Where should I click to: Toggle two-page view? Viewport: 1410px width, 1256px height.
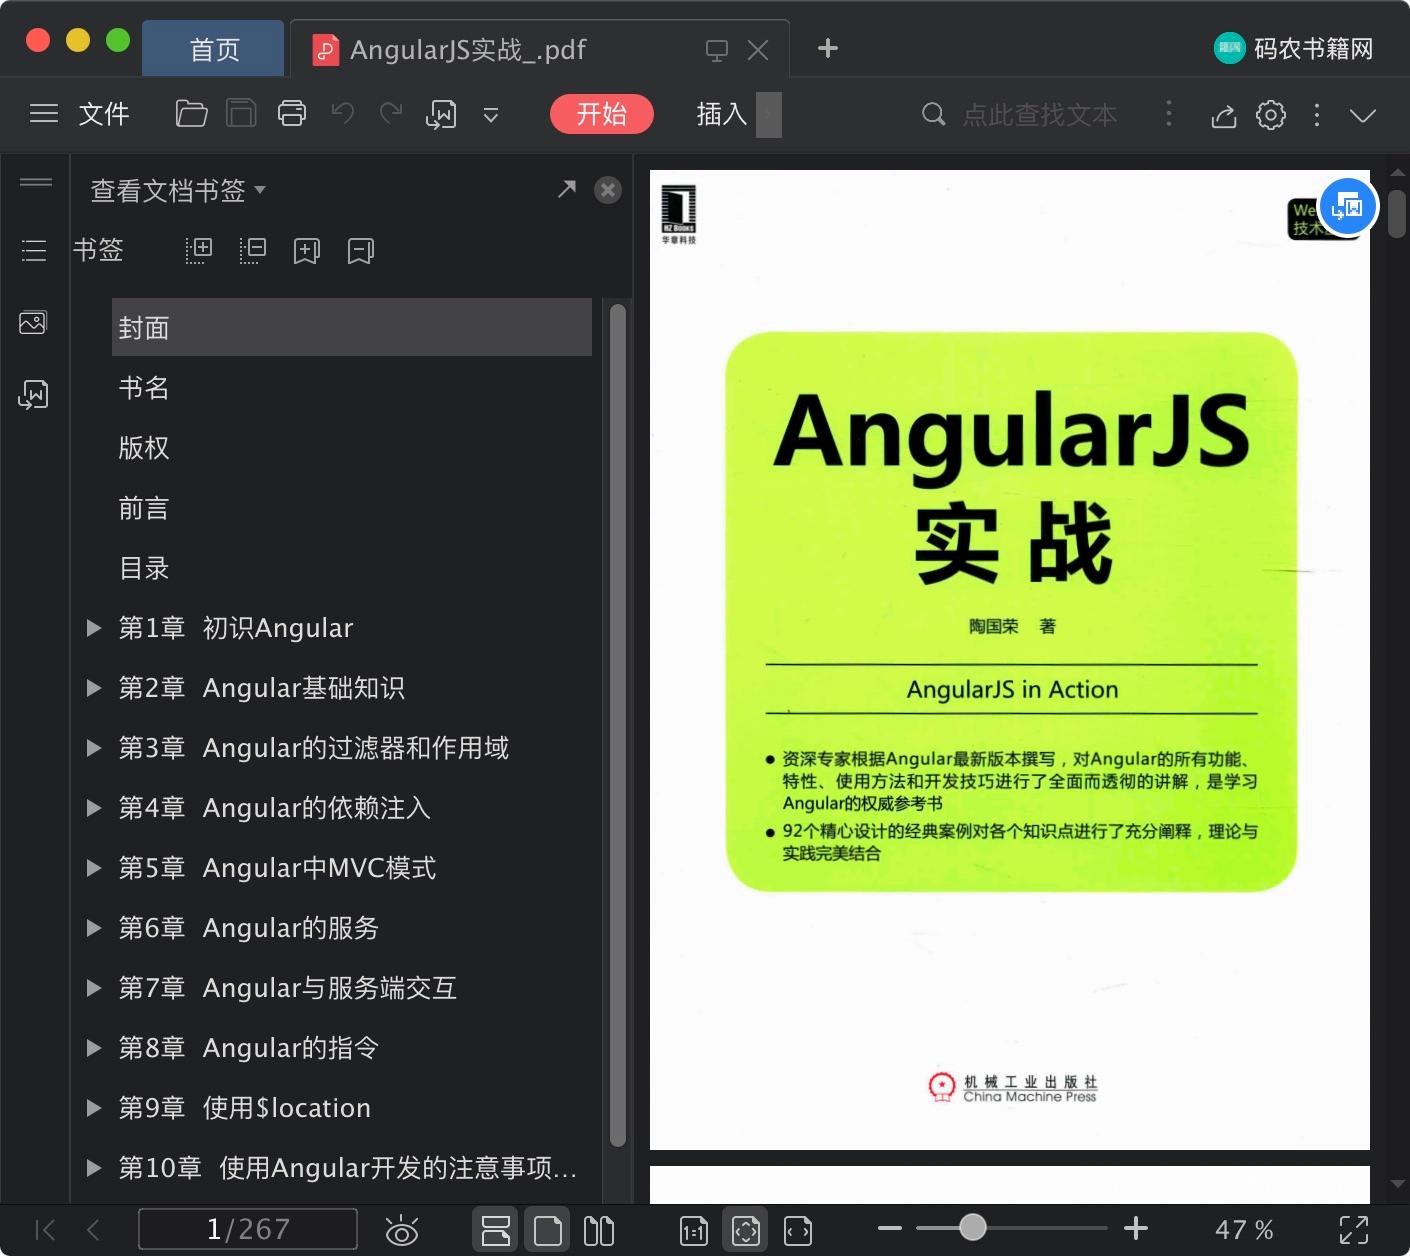[x=599, y=1230]
